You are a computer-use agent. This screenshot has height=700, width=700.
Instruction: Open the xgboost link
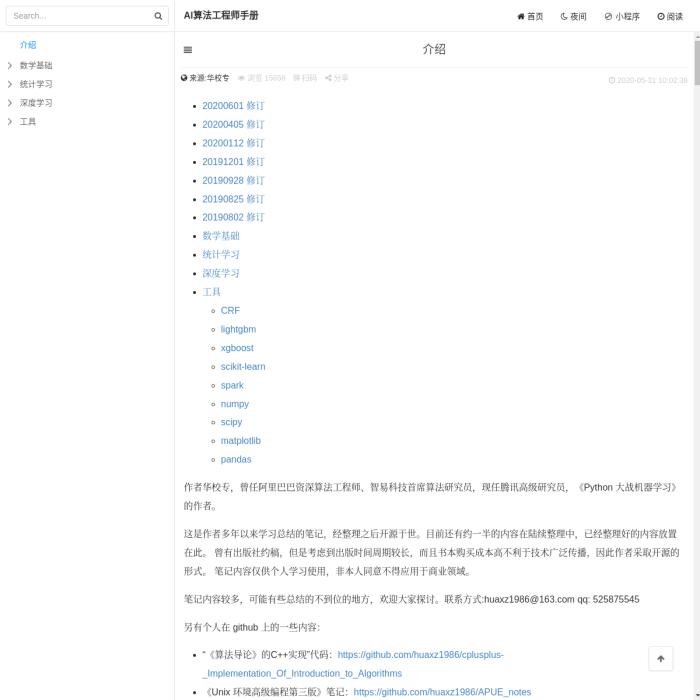(x=237, y=348)
